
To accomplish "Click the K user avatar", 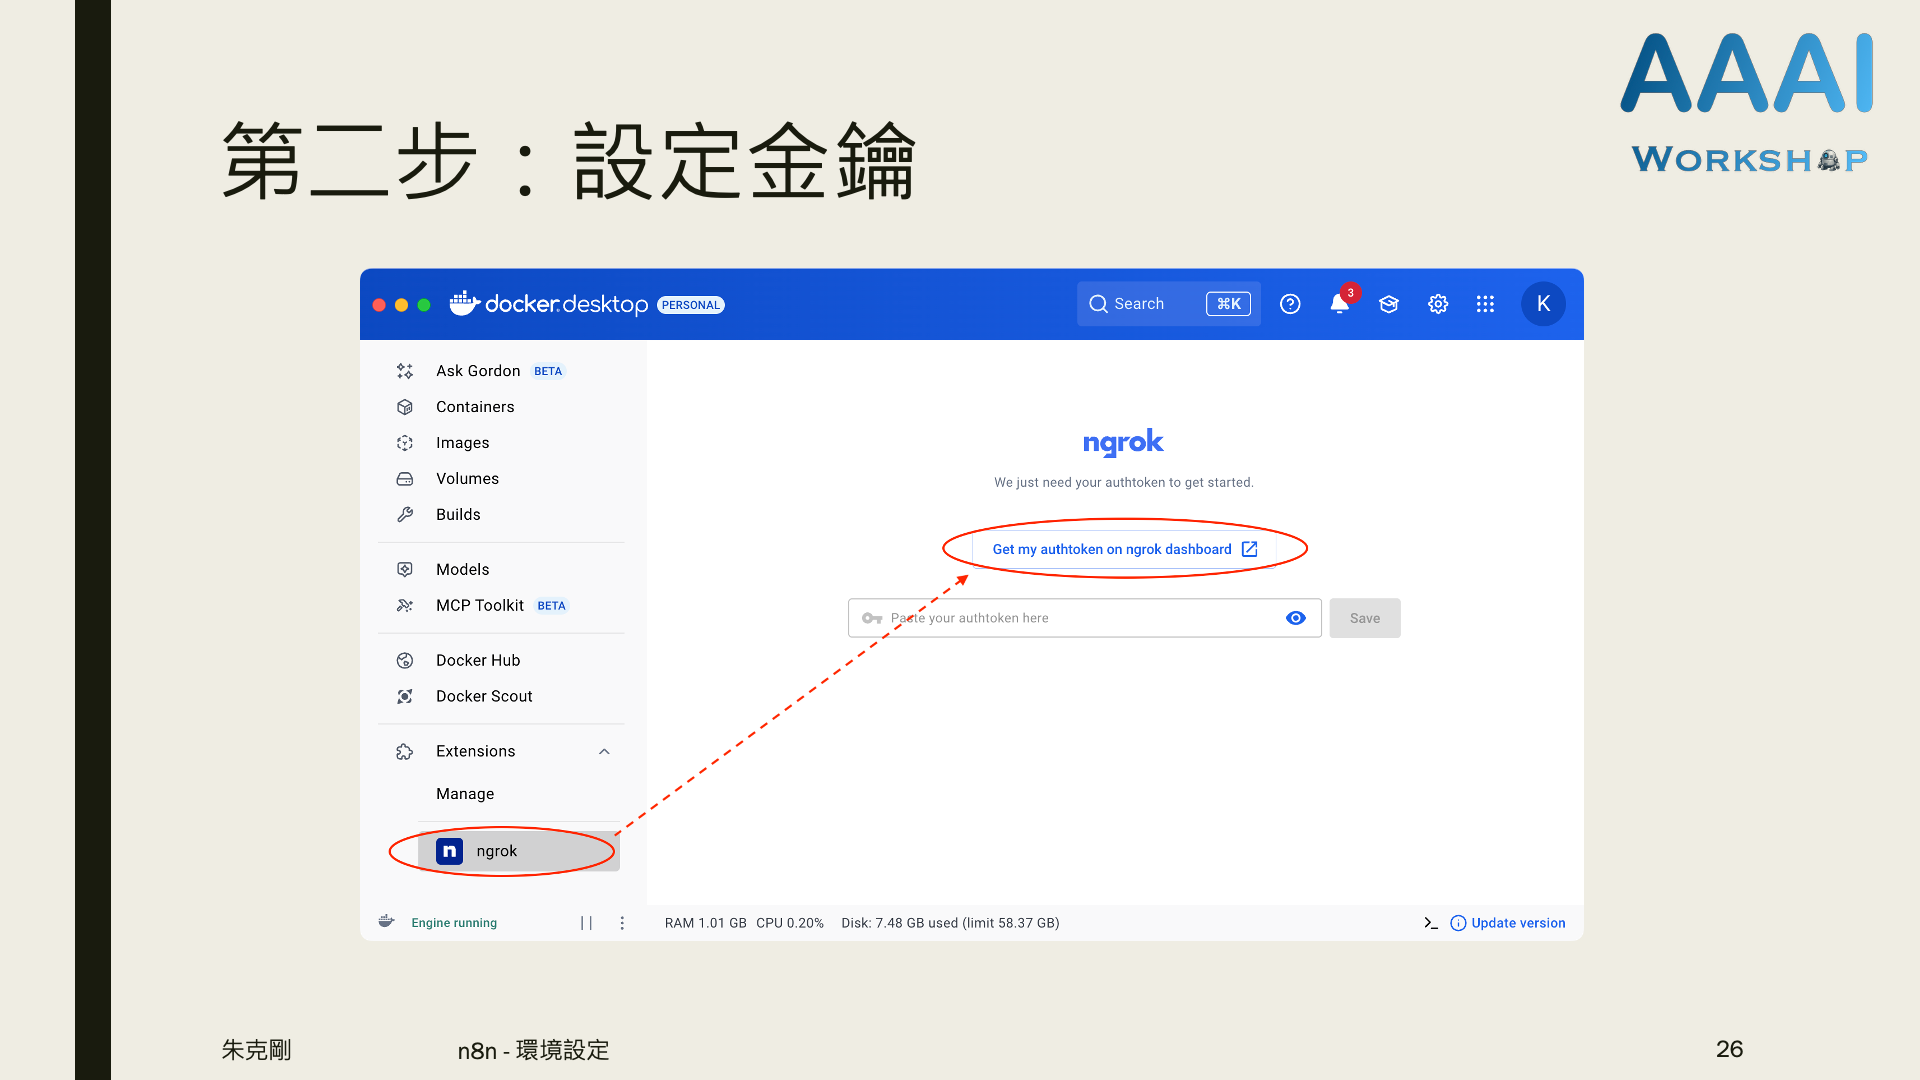I will click(x=1543, y=304).
